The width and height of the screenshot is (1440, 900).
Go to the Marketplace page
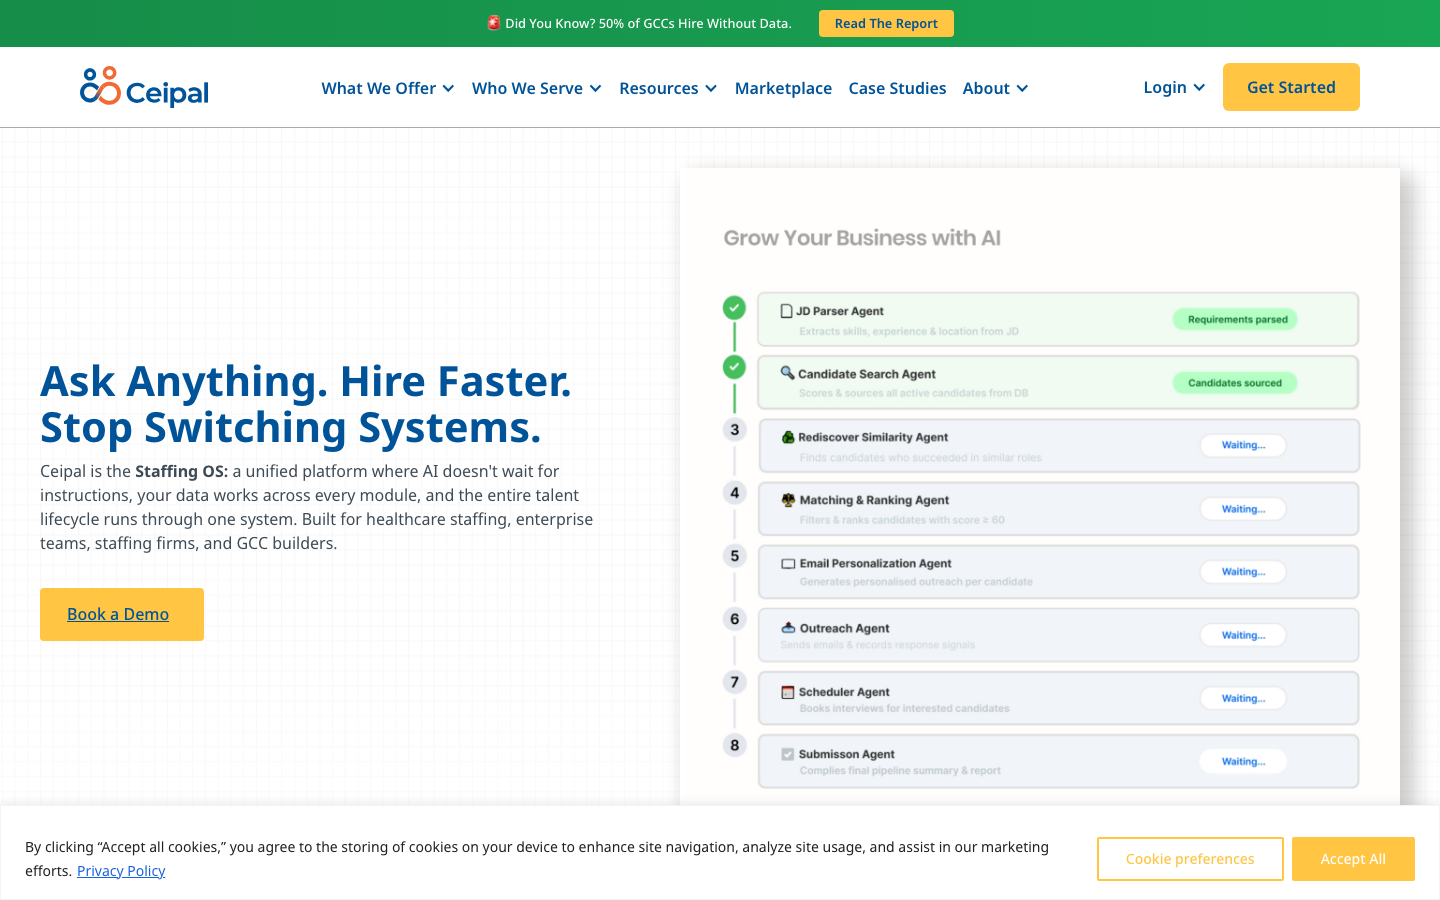tap(783, 88)
